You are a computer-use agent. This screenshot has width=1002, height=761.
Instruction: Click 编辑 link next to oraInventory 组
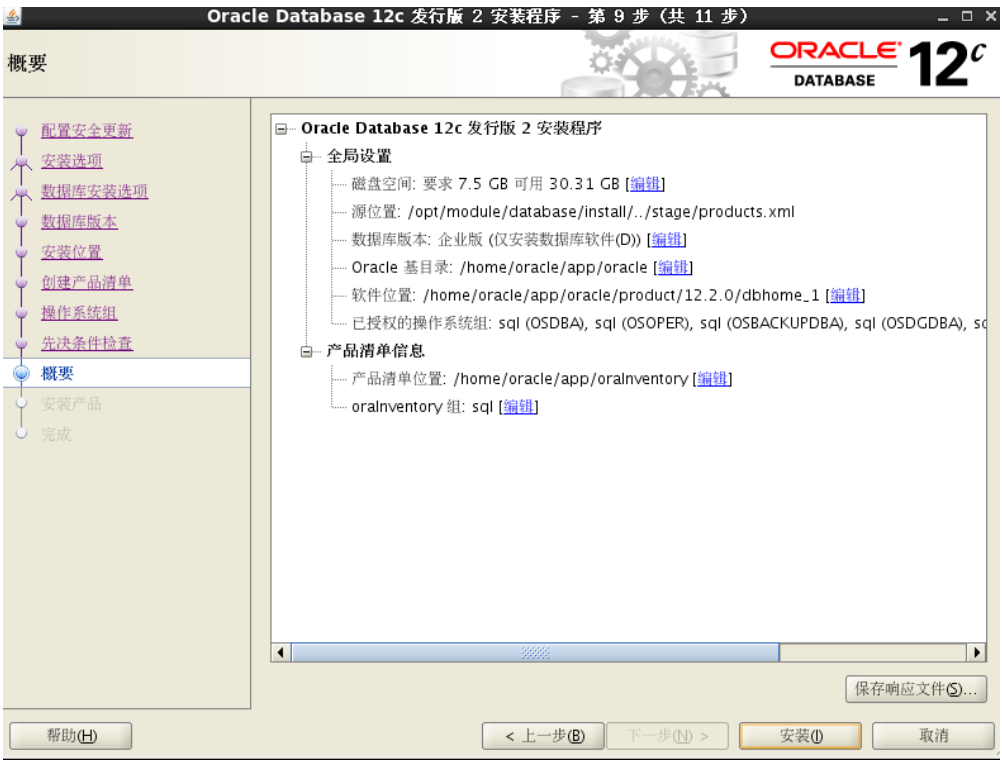[x=518, y=406]
